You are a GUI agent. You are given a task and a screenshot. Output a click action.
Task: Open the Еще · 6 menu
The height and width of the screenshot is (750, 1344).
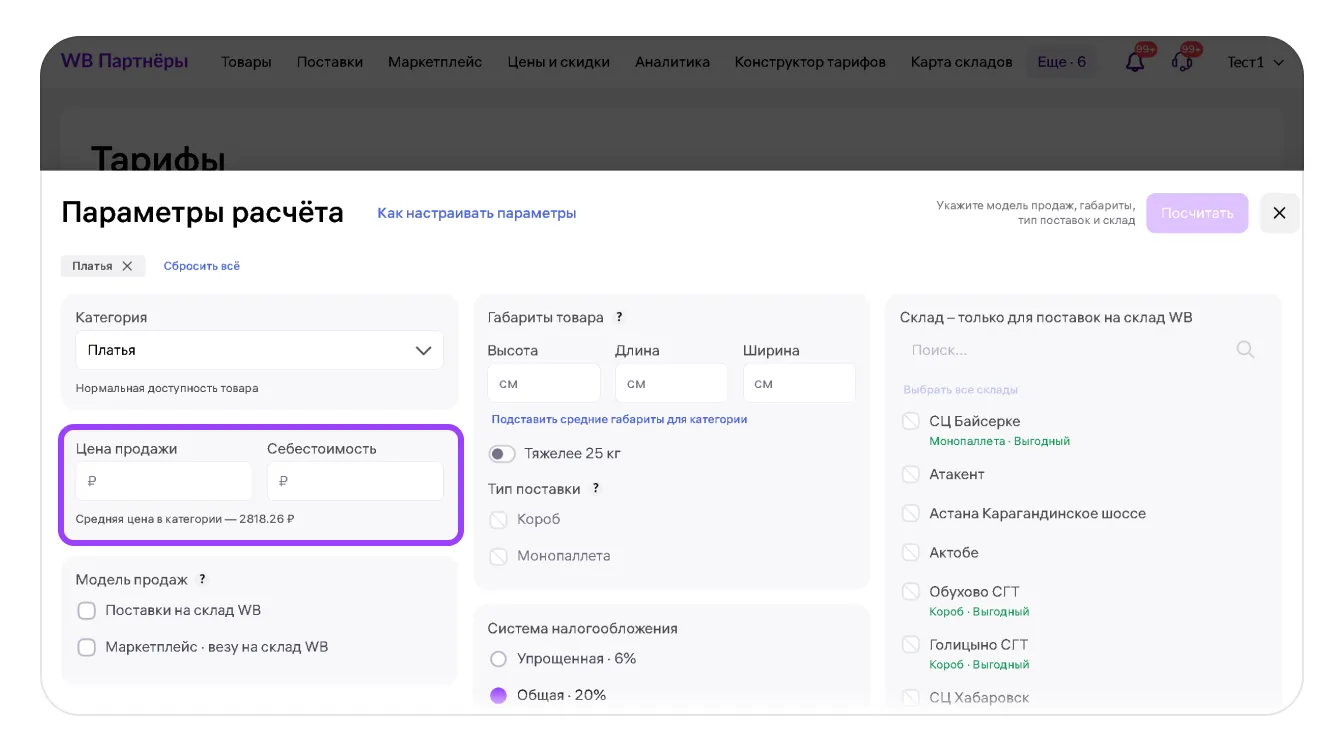tap(1062, 62)
